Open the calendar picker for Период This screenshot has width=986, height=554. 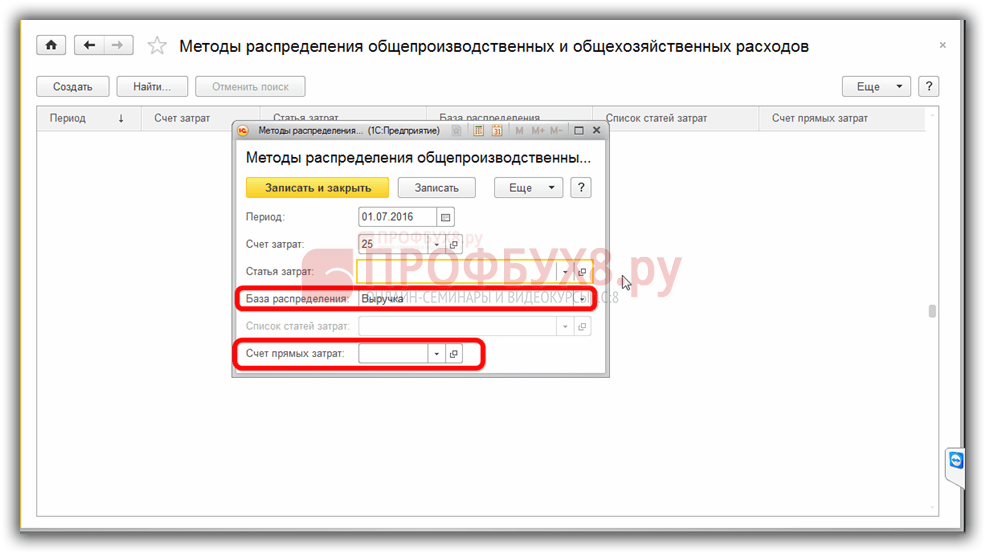(x=446, y=217)
